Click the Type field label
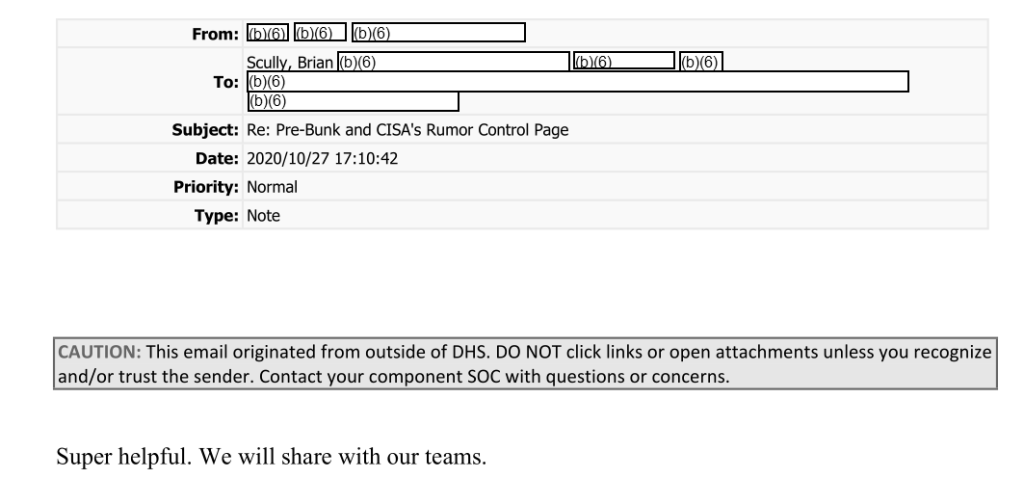 (216, 216)
